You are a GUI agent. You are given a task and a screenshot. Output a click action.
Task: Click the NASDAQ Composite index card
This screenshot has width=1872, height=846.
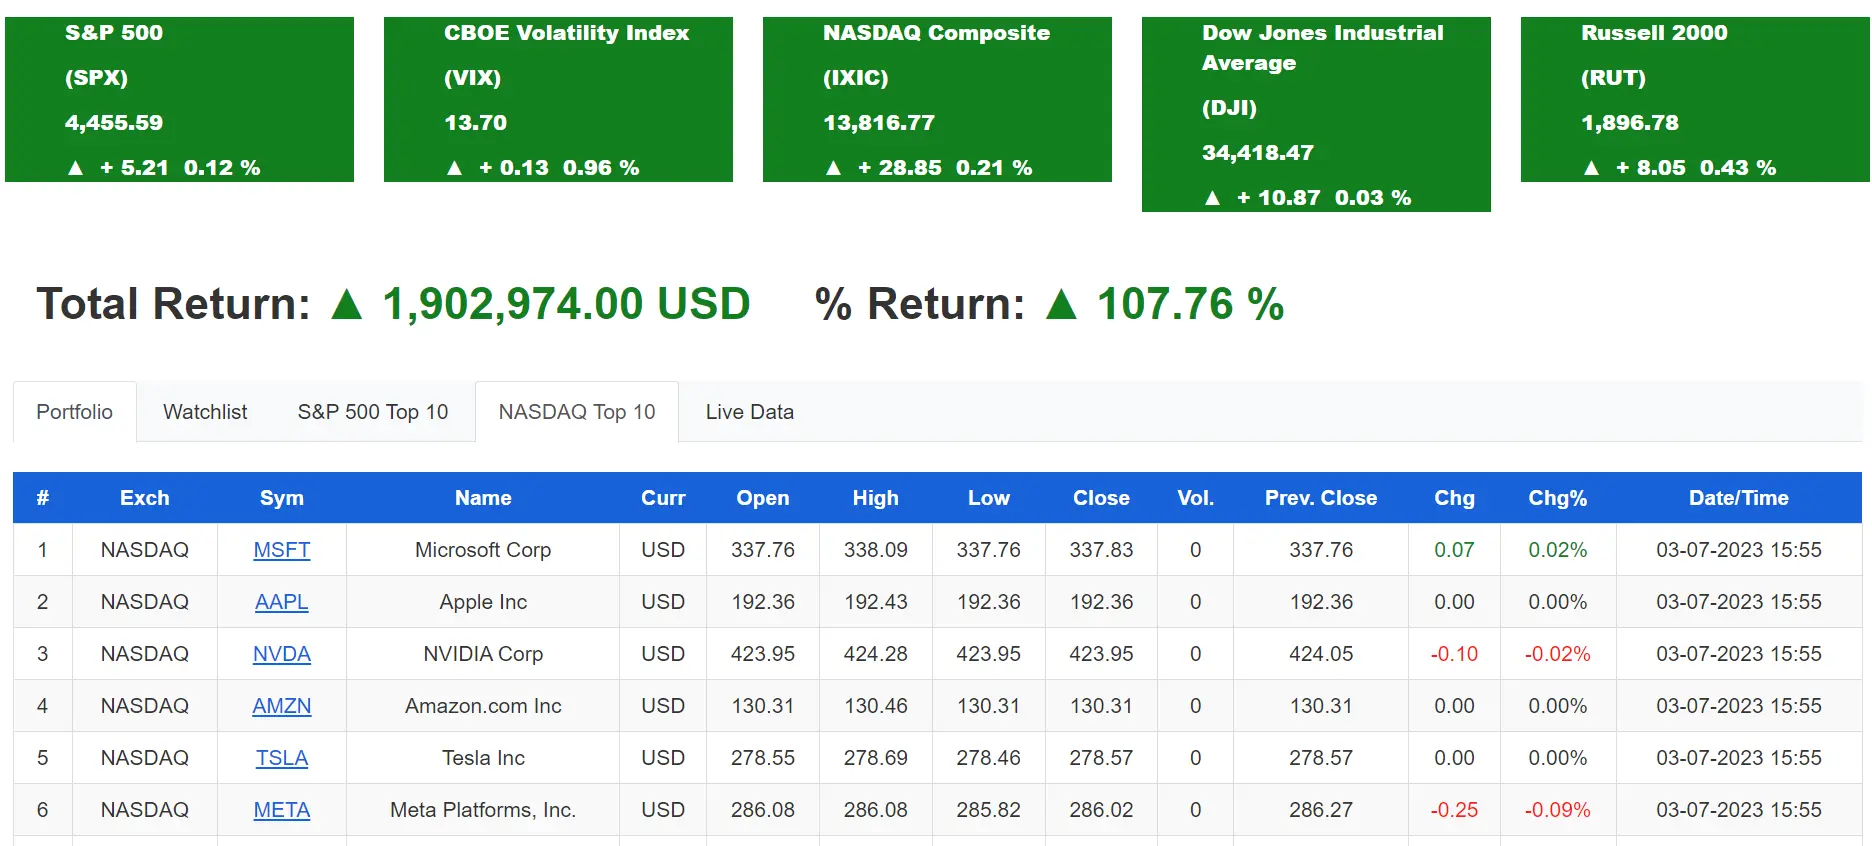937,99
